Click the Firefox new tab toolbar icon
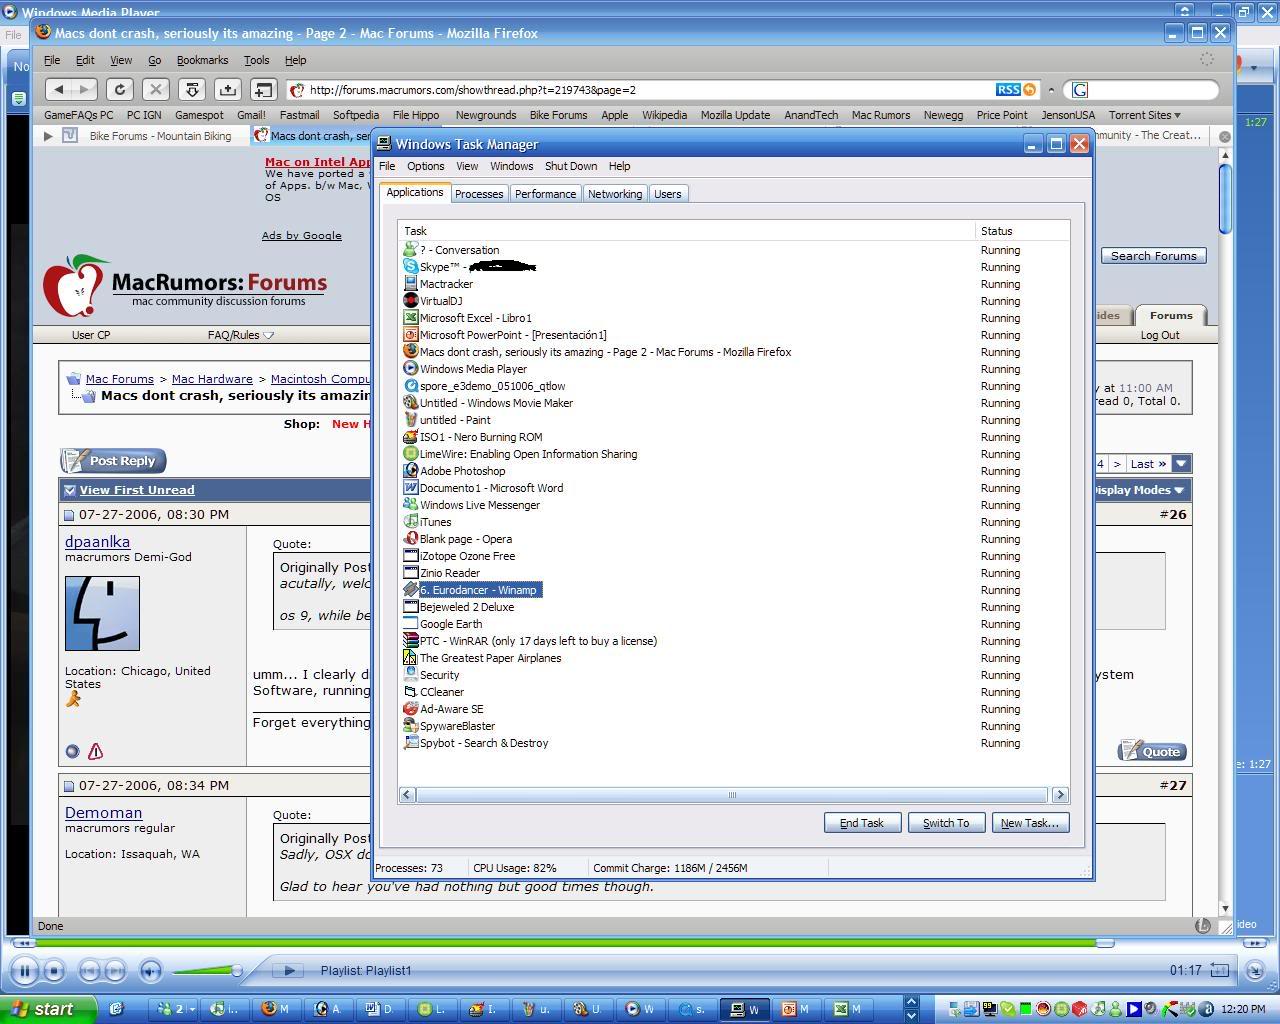The width and height of the screenshot is (1280, 1024). point(263,89)
